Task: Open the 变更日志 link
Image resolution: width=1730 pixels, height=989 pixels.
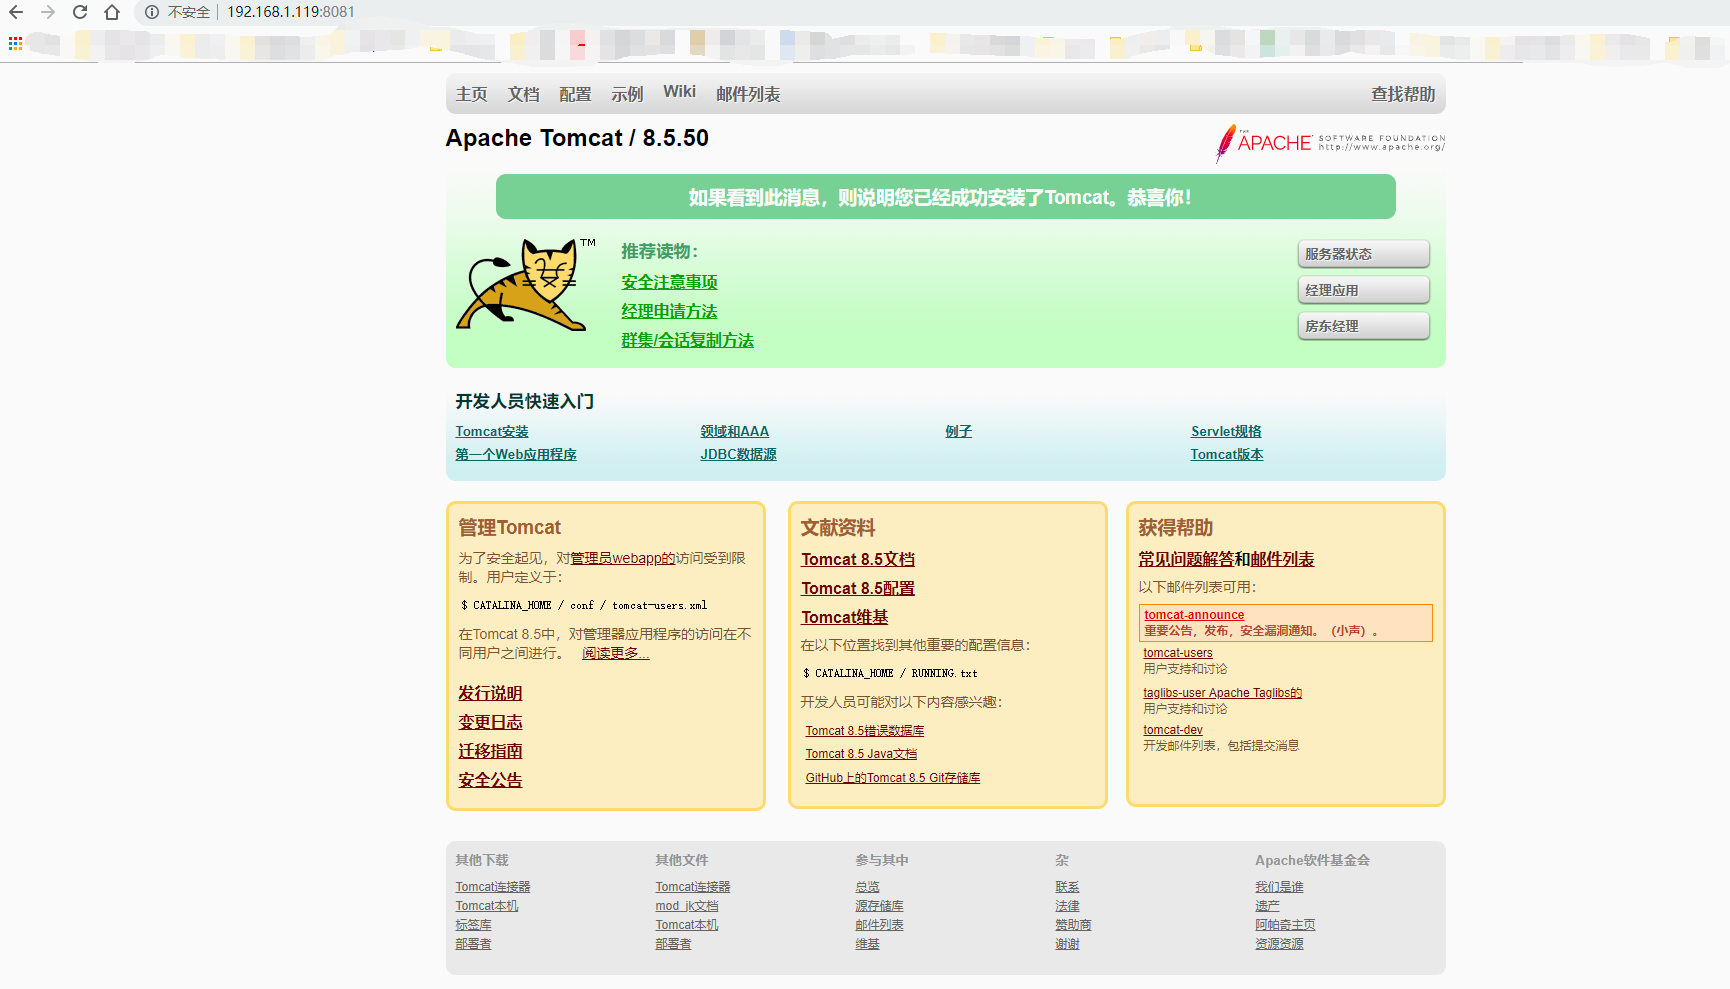Action: click(x=490, y=722)
